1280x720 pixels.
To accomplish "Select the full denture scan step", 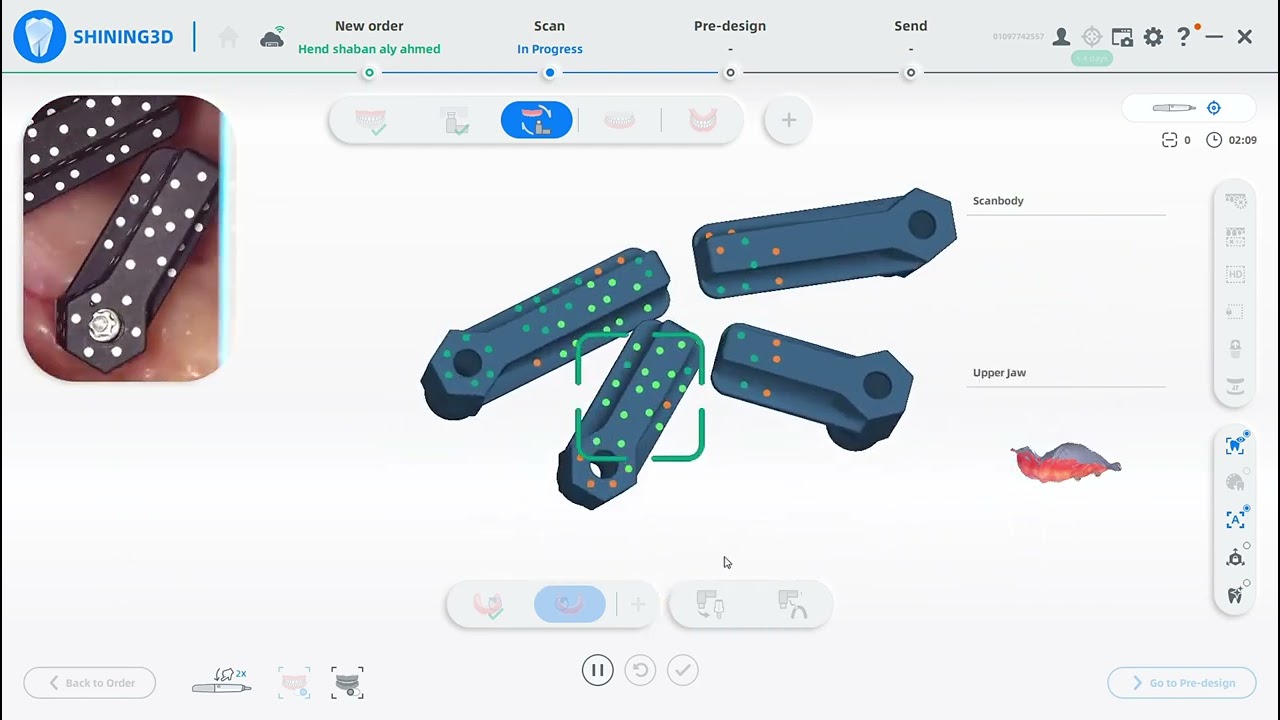I will (x=619, y=121).
